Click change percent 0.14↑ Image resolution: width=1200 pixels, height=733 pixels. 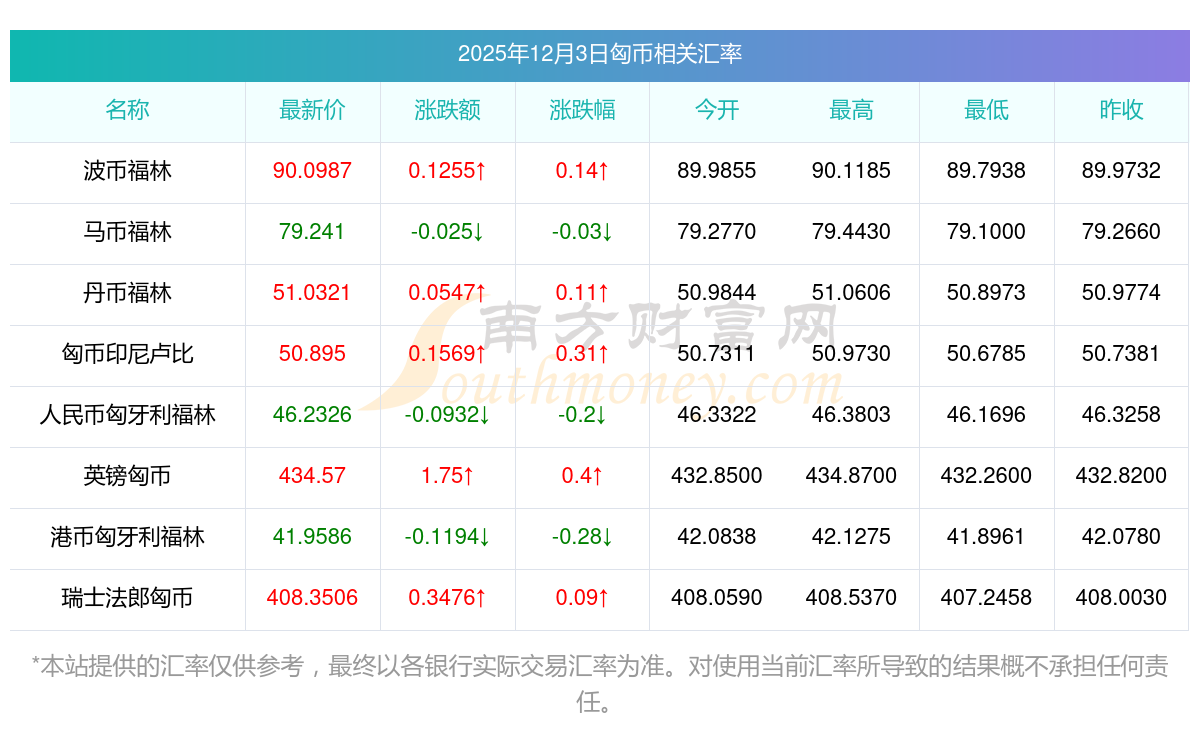coord(583,171)
